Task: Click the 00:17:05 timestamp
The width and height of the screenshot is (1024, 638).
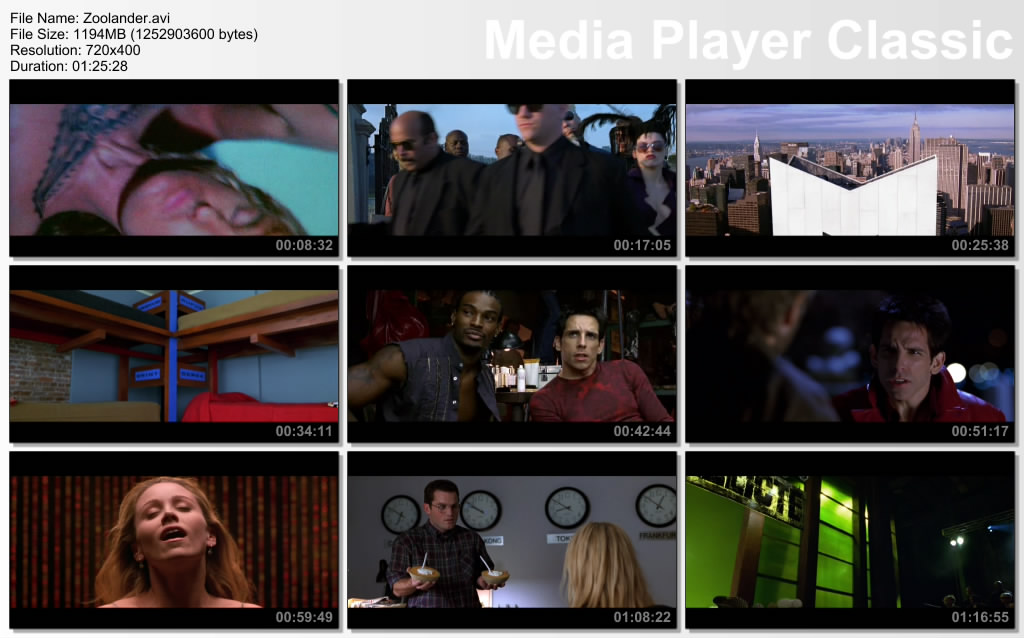Action: (x=642, y=245)
